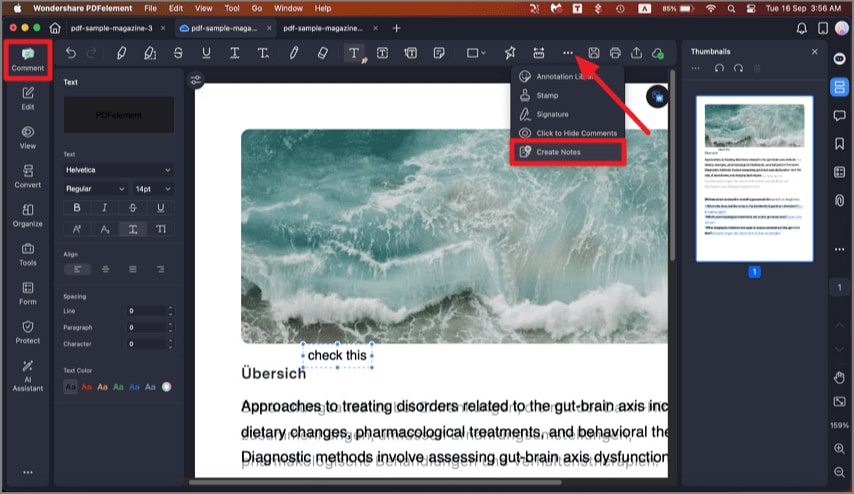Select the Text Box tool

[x=382, y=53]
